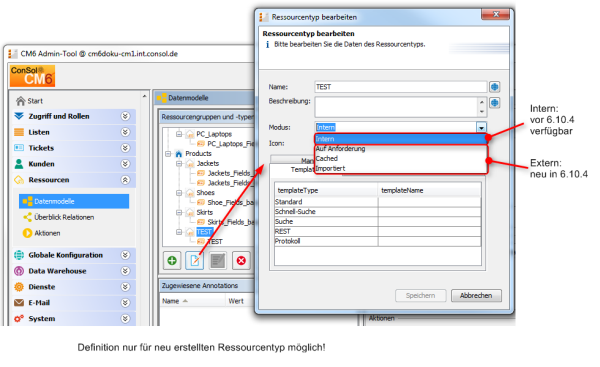600x367 pixels.
Task: Expand the Data Warehouse chevron
Action: [125, 271]
